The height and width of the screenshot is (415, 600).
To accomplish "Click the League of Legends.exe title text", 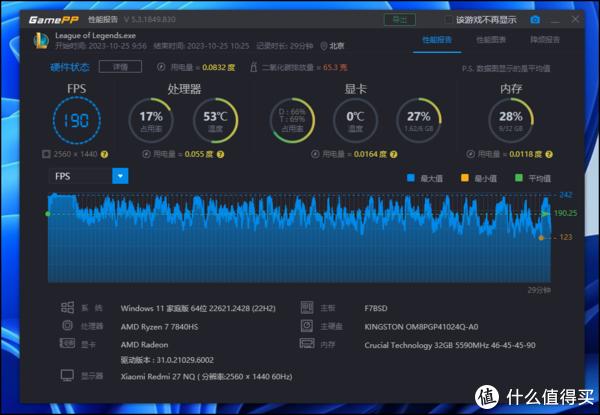I will point(95,36).
